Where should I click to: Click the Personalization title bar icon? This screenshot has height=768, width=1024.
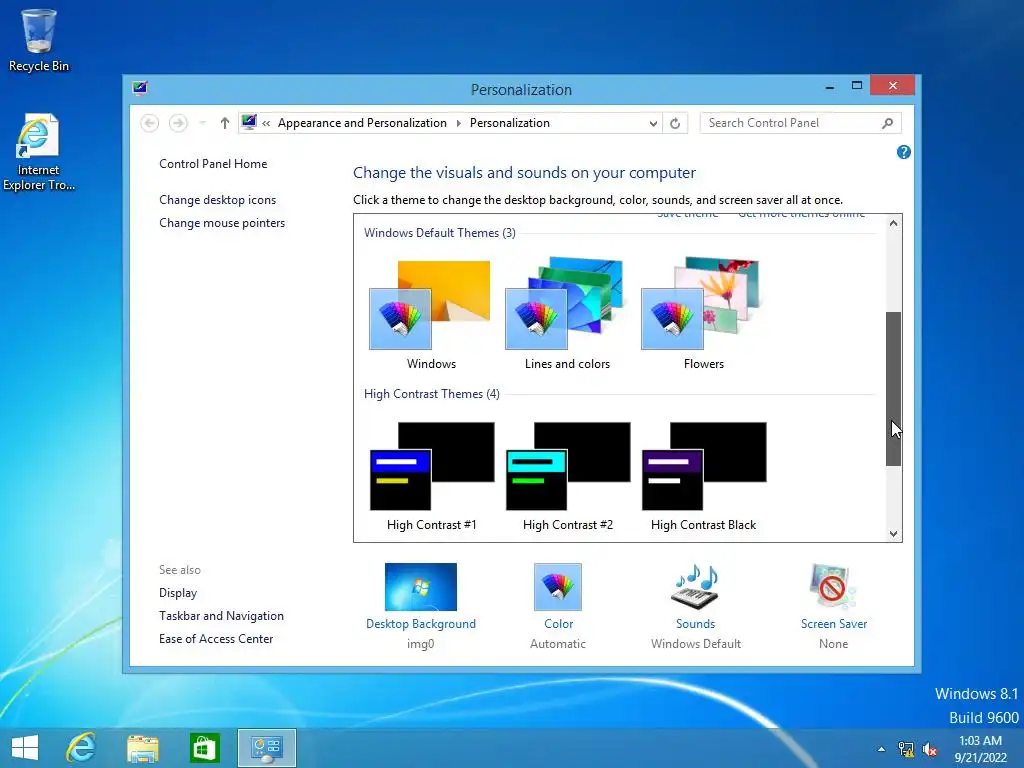140,88
